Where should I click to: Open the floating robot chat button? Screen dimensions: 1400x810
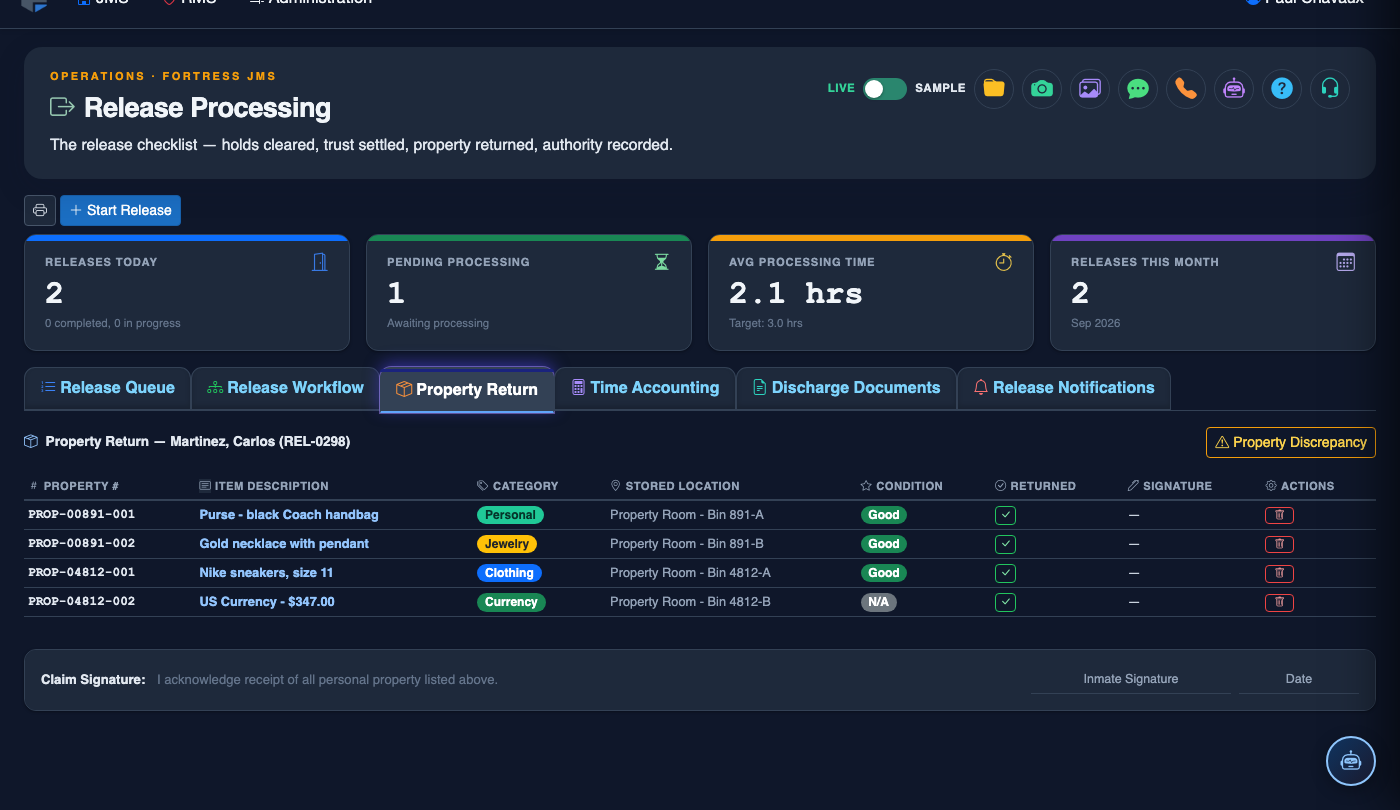[x=1351, y=760]
